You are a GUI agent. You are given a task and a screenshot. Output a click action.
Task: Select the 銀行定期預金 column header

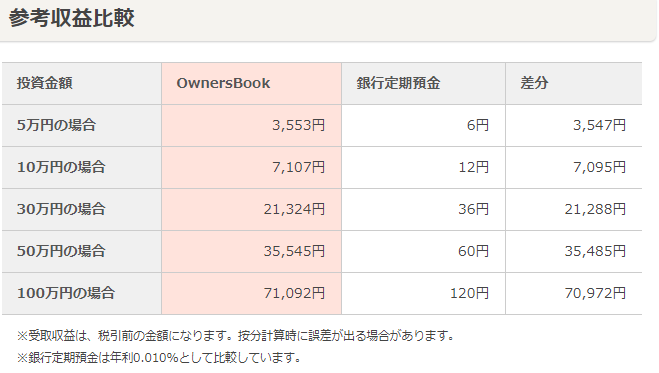[398, 83]
